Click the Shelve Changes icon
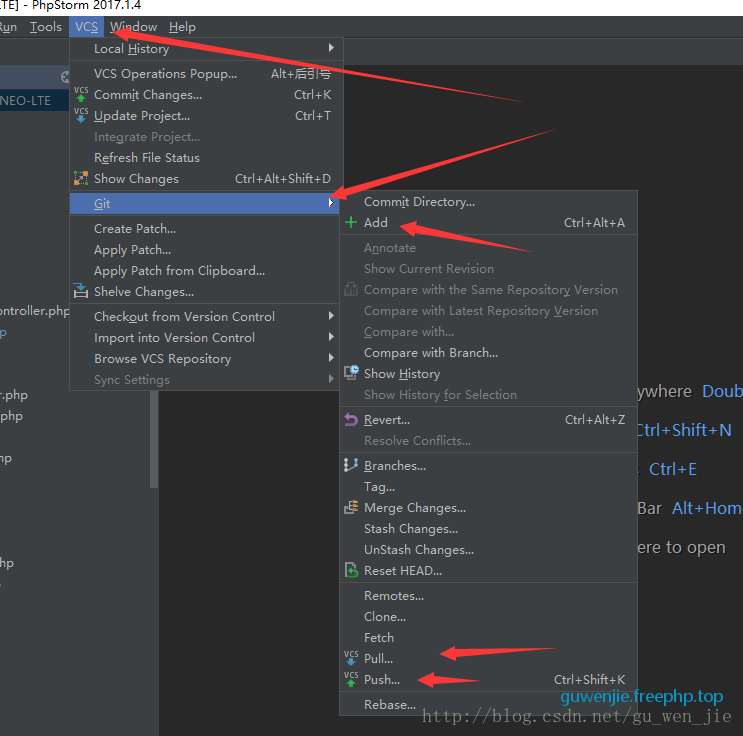This screenshot has height=736, width=743. tap(81, 292)
